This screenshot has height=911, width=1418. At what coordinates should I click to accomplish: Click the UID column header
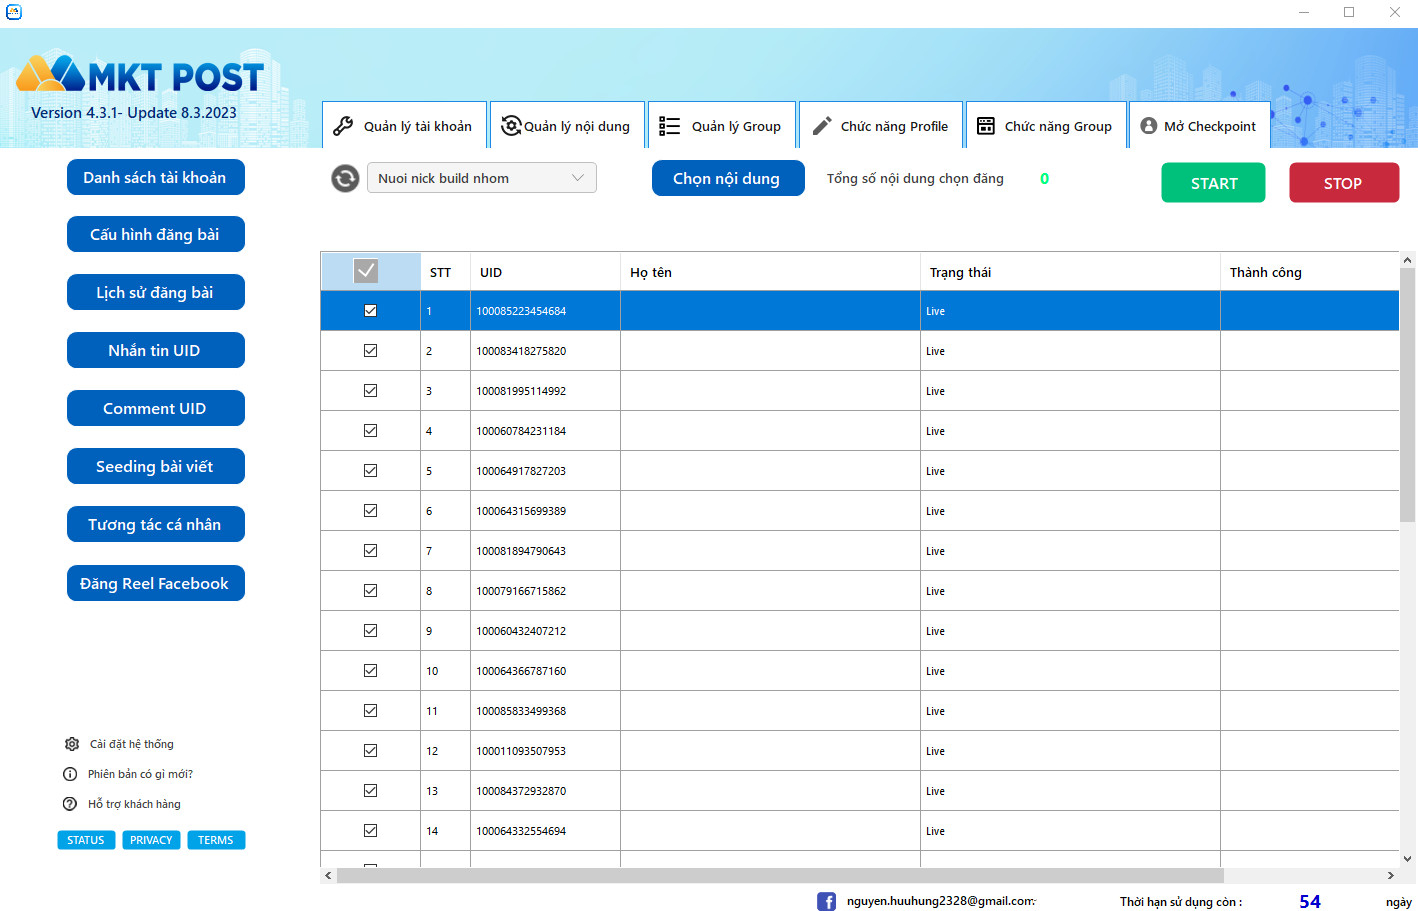545,272
